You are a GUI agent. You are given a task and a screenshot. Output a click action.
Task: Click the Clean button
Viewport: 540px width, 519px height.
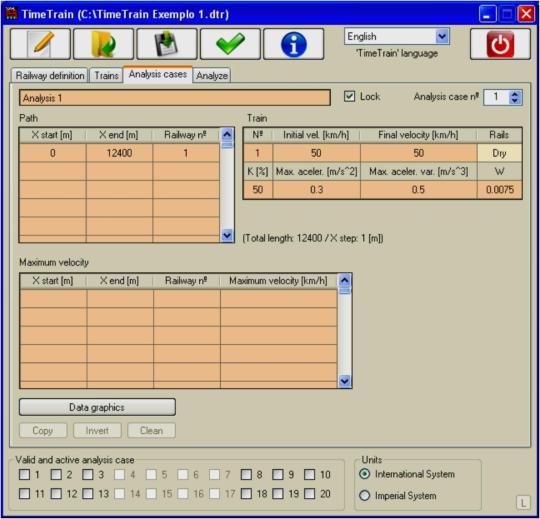click(152, 430)
